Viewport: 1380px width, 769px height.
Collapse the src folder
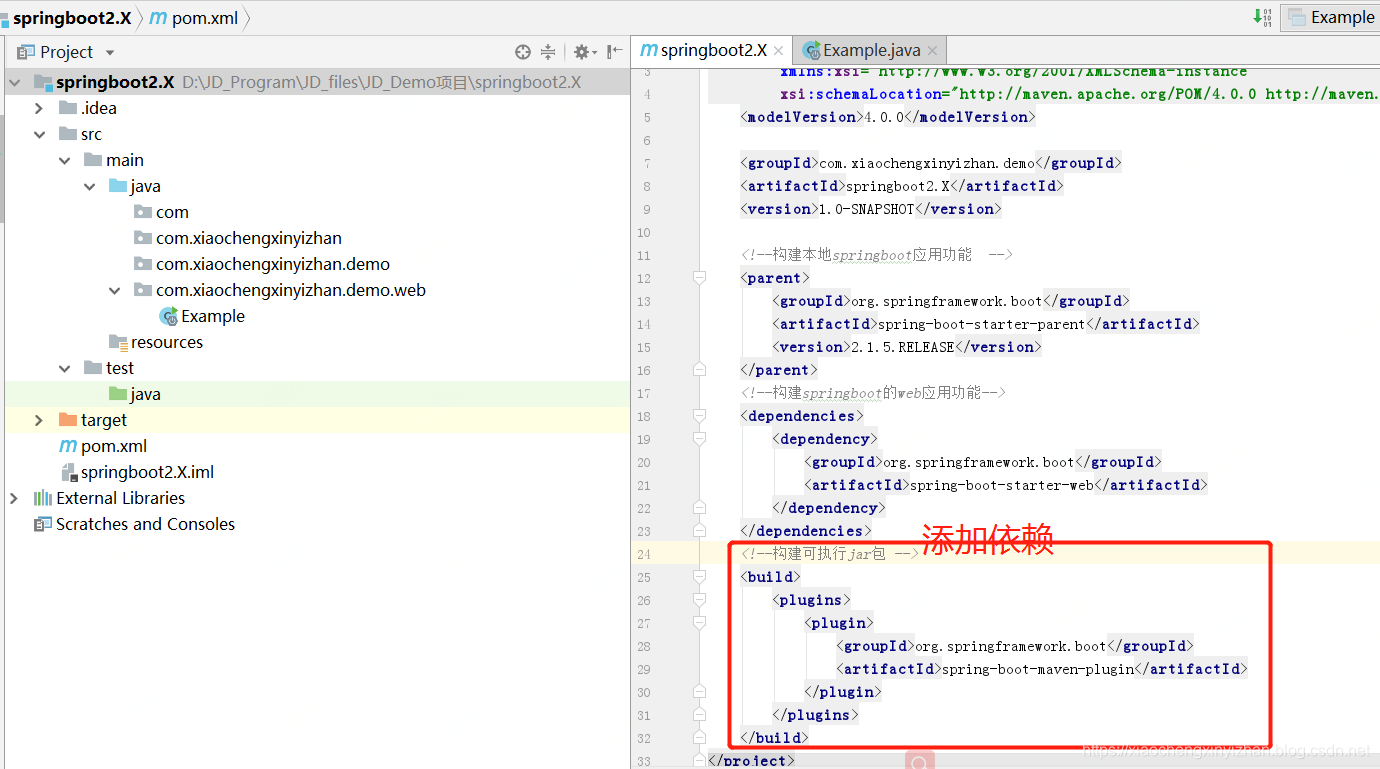pyautogui.click(x=39, y=134)
